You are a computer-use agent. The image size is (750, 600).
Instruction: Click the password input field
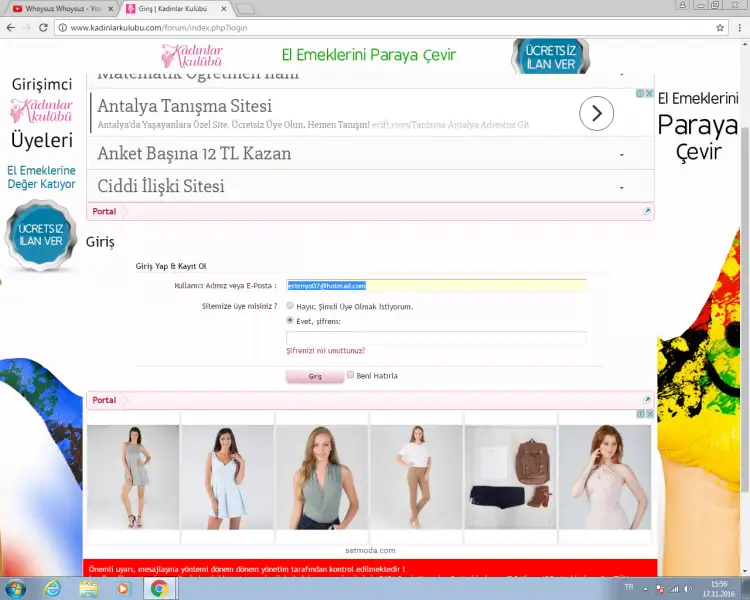pyautogui.click(x=436, y=338)
